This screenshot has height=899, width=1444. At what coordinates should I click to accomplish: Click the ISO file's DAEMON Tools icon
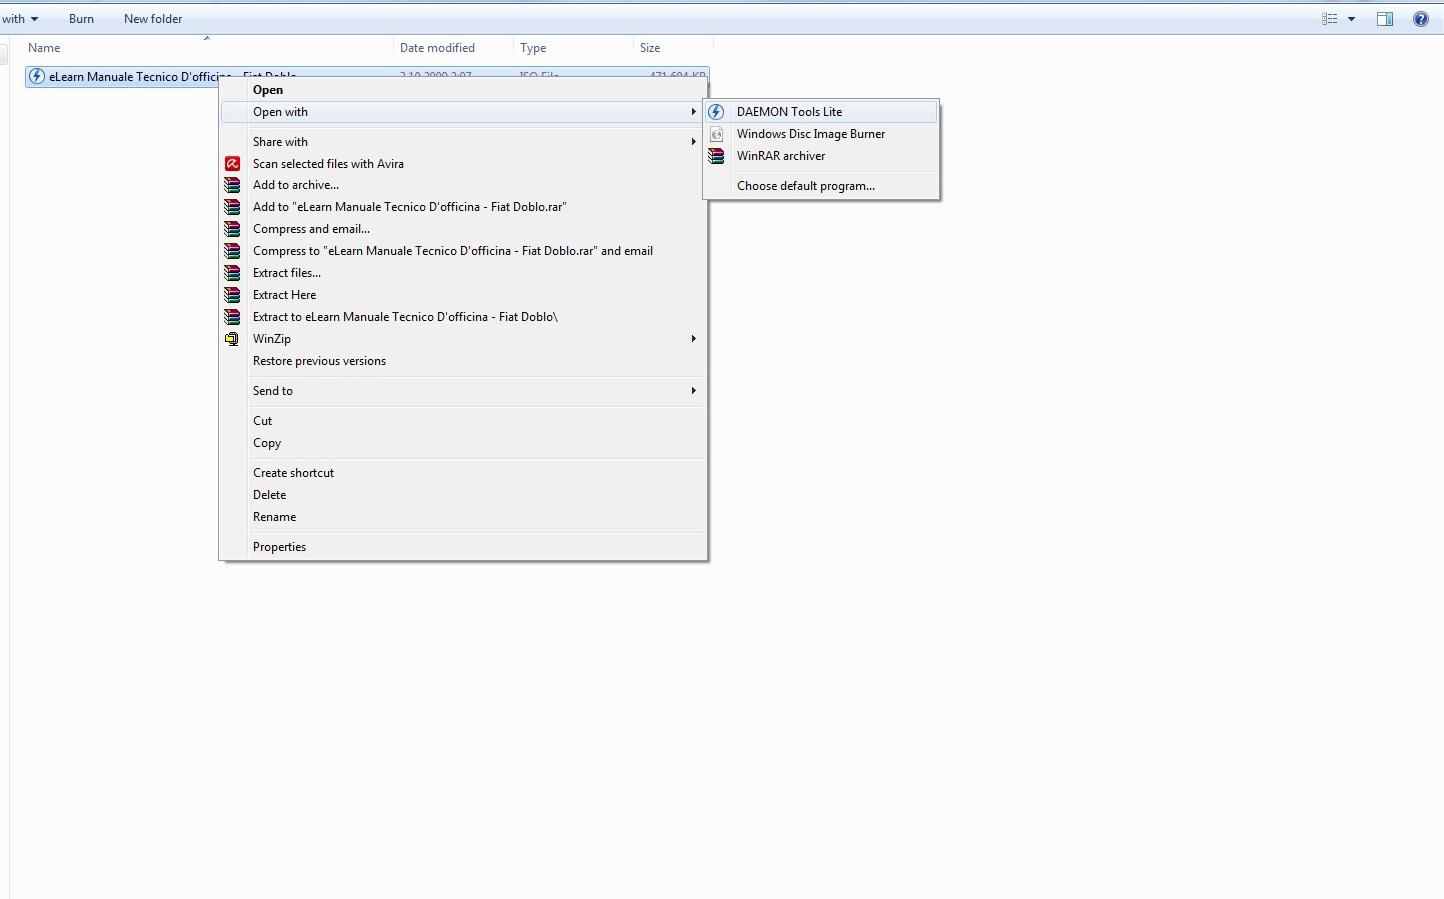[37, 76]
